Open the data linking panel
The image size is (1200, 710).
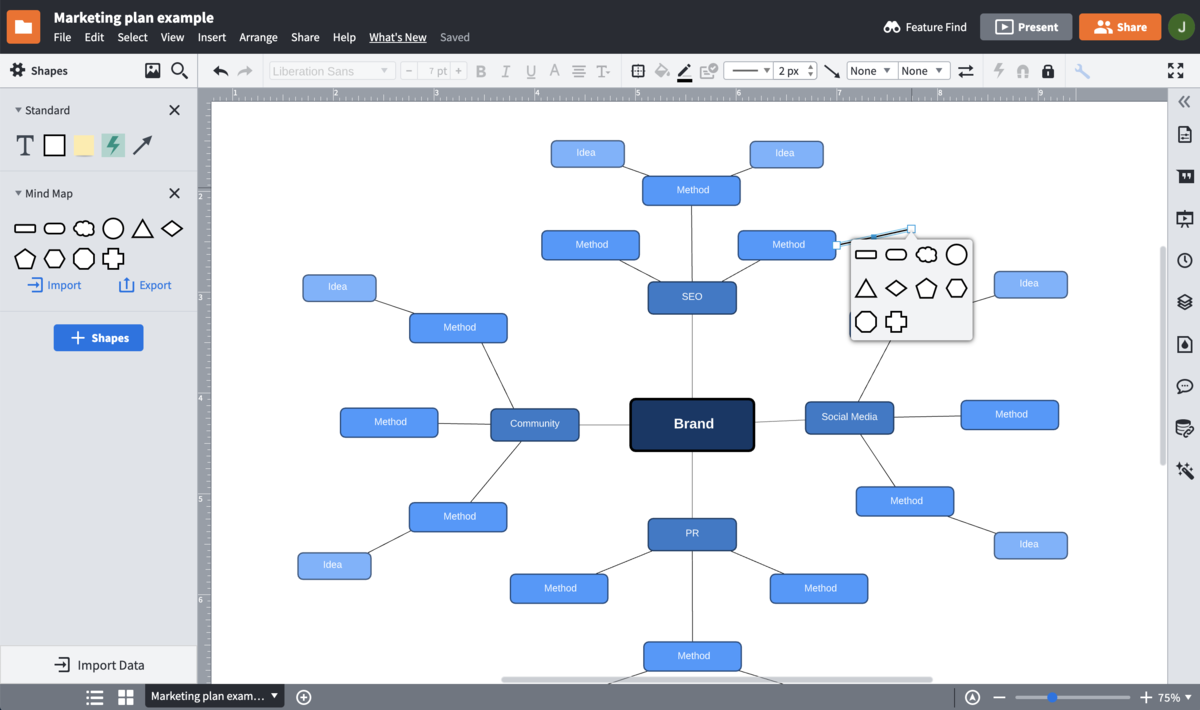click(x=1185, y=427)
